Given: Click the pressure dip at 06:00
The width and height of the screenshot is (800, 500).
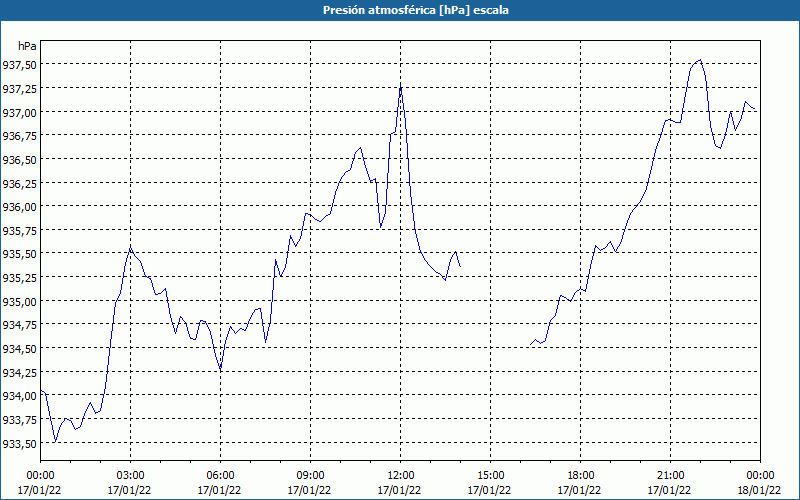Looking at the screenshot, I should (220, 369).
